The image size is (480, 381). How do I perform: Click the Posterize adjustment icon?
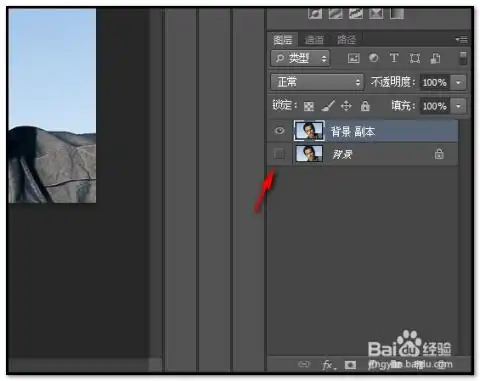(x=335, y=13)
